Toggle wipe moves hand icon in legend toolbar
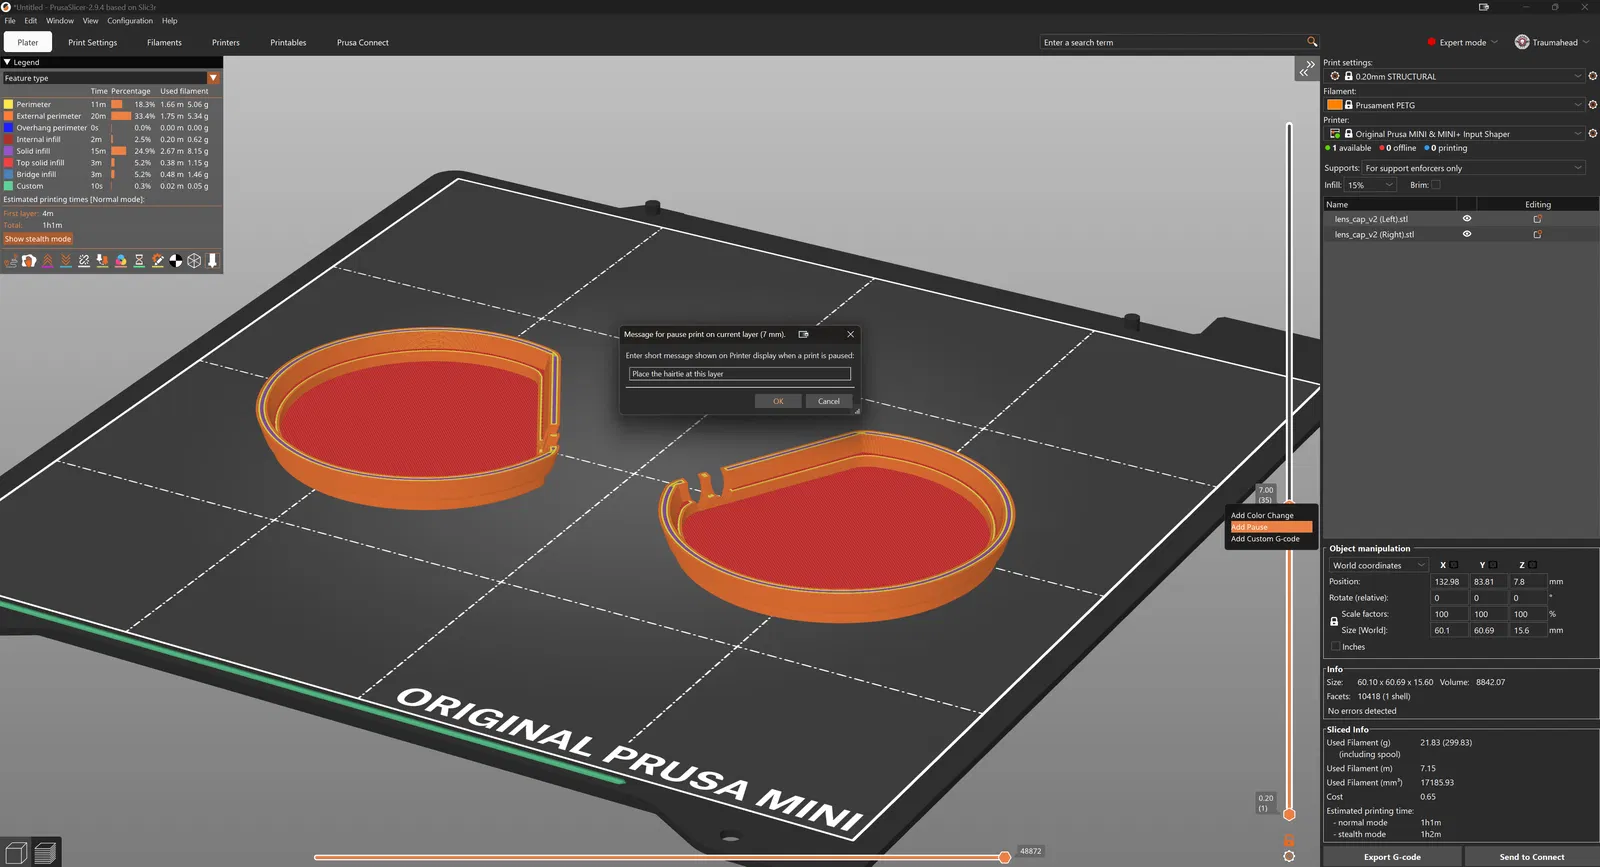 [x=29, y=261]
